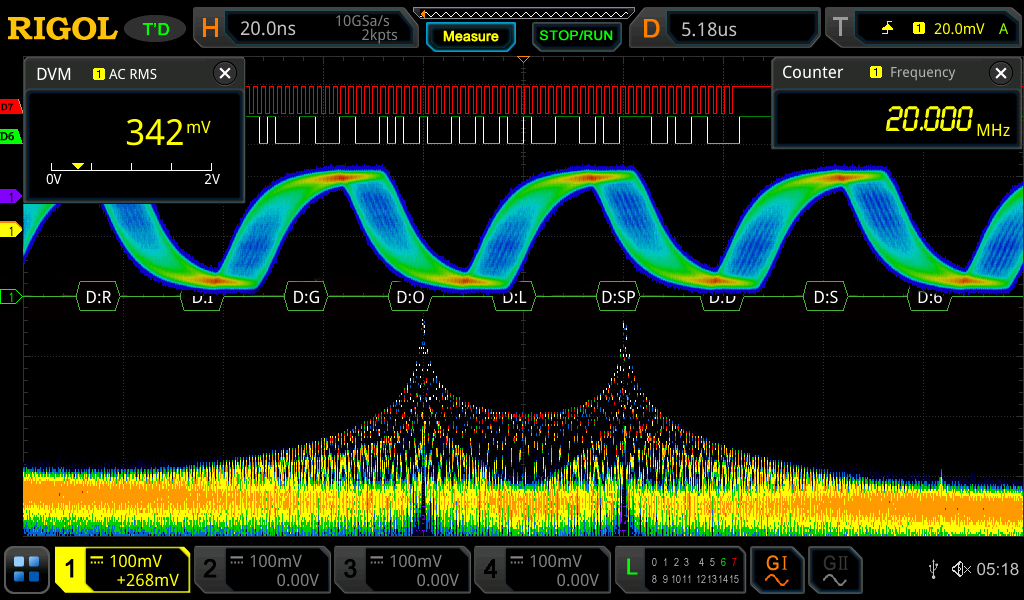Select the D7 digital channel marker
Viewport: 1024px width, 600px height.
tap(9, 106)
